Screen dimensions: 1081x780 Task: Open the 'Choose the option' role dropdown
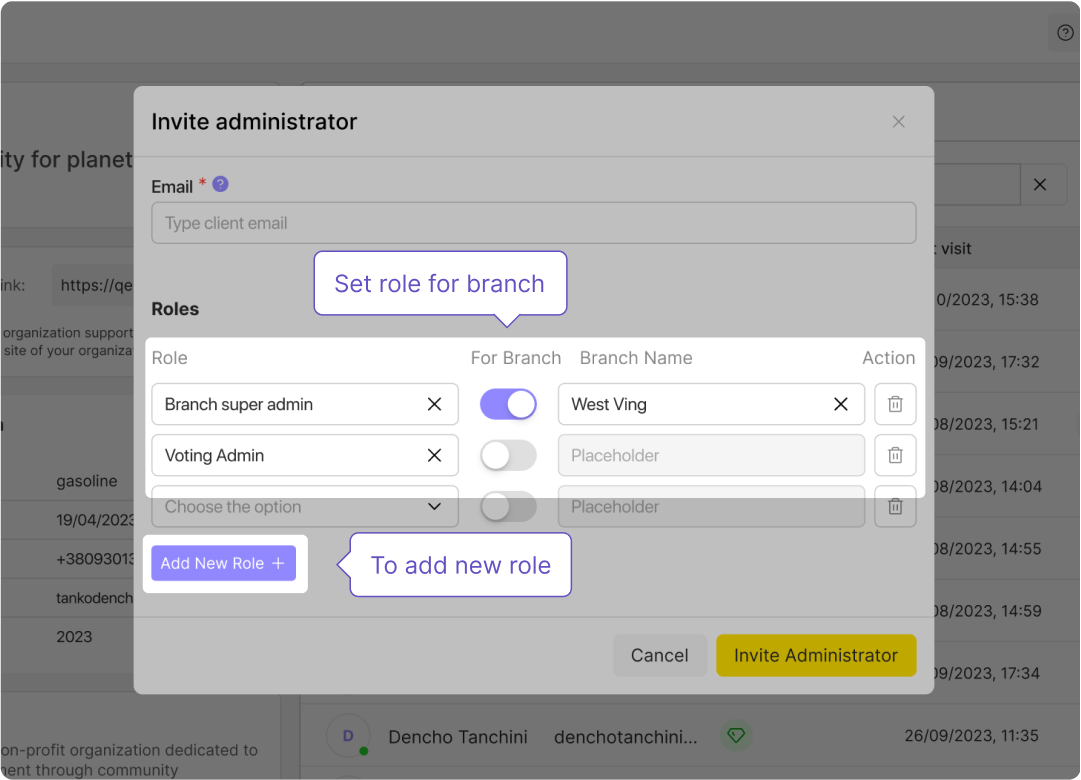[304, 507]
